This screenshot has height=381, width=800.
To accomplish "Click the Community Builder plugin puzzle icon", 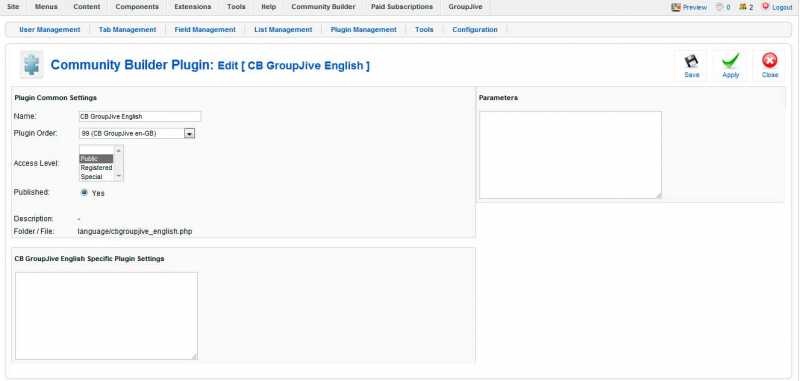I will click(32, 65).
